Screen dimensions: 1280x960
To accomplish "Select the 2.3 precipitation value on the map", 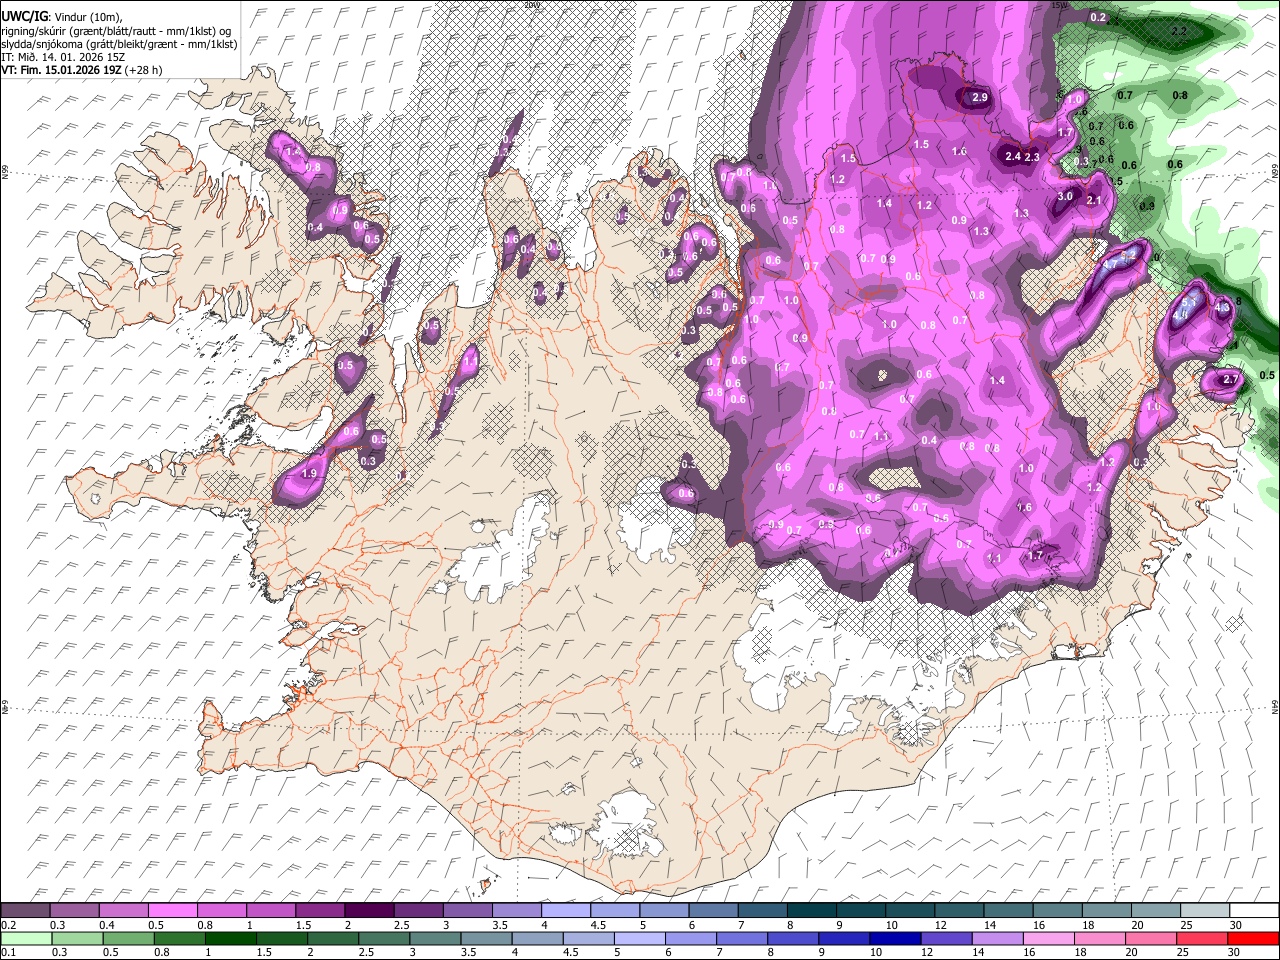I will [1033, 157].
